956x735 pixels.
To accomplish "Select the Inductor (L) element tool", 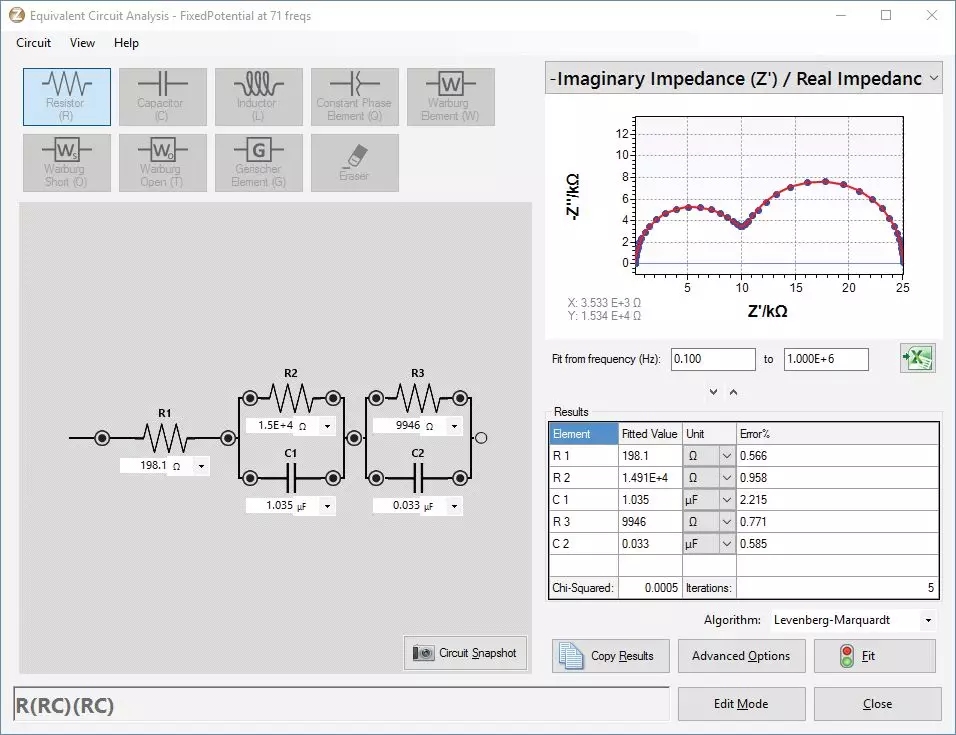I will pos(258,97).
